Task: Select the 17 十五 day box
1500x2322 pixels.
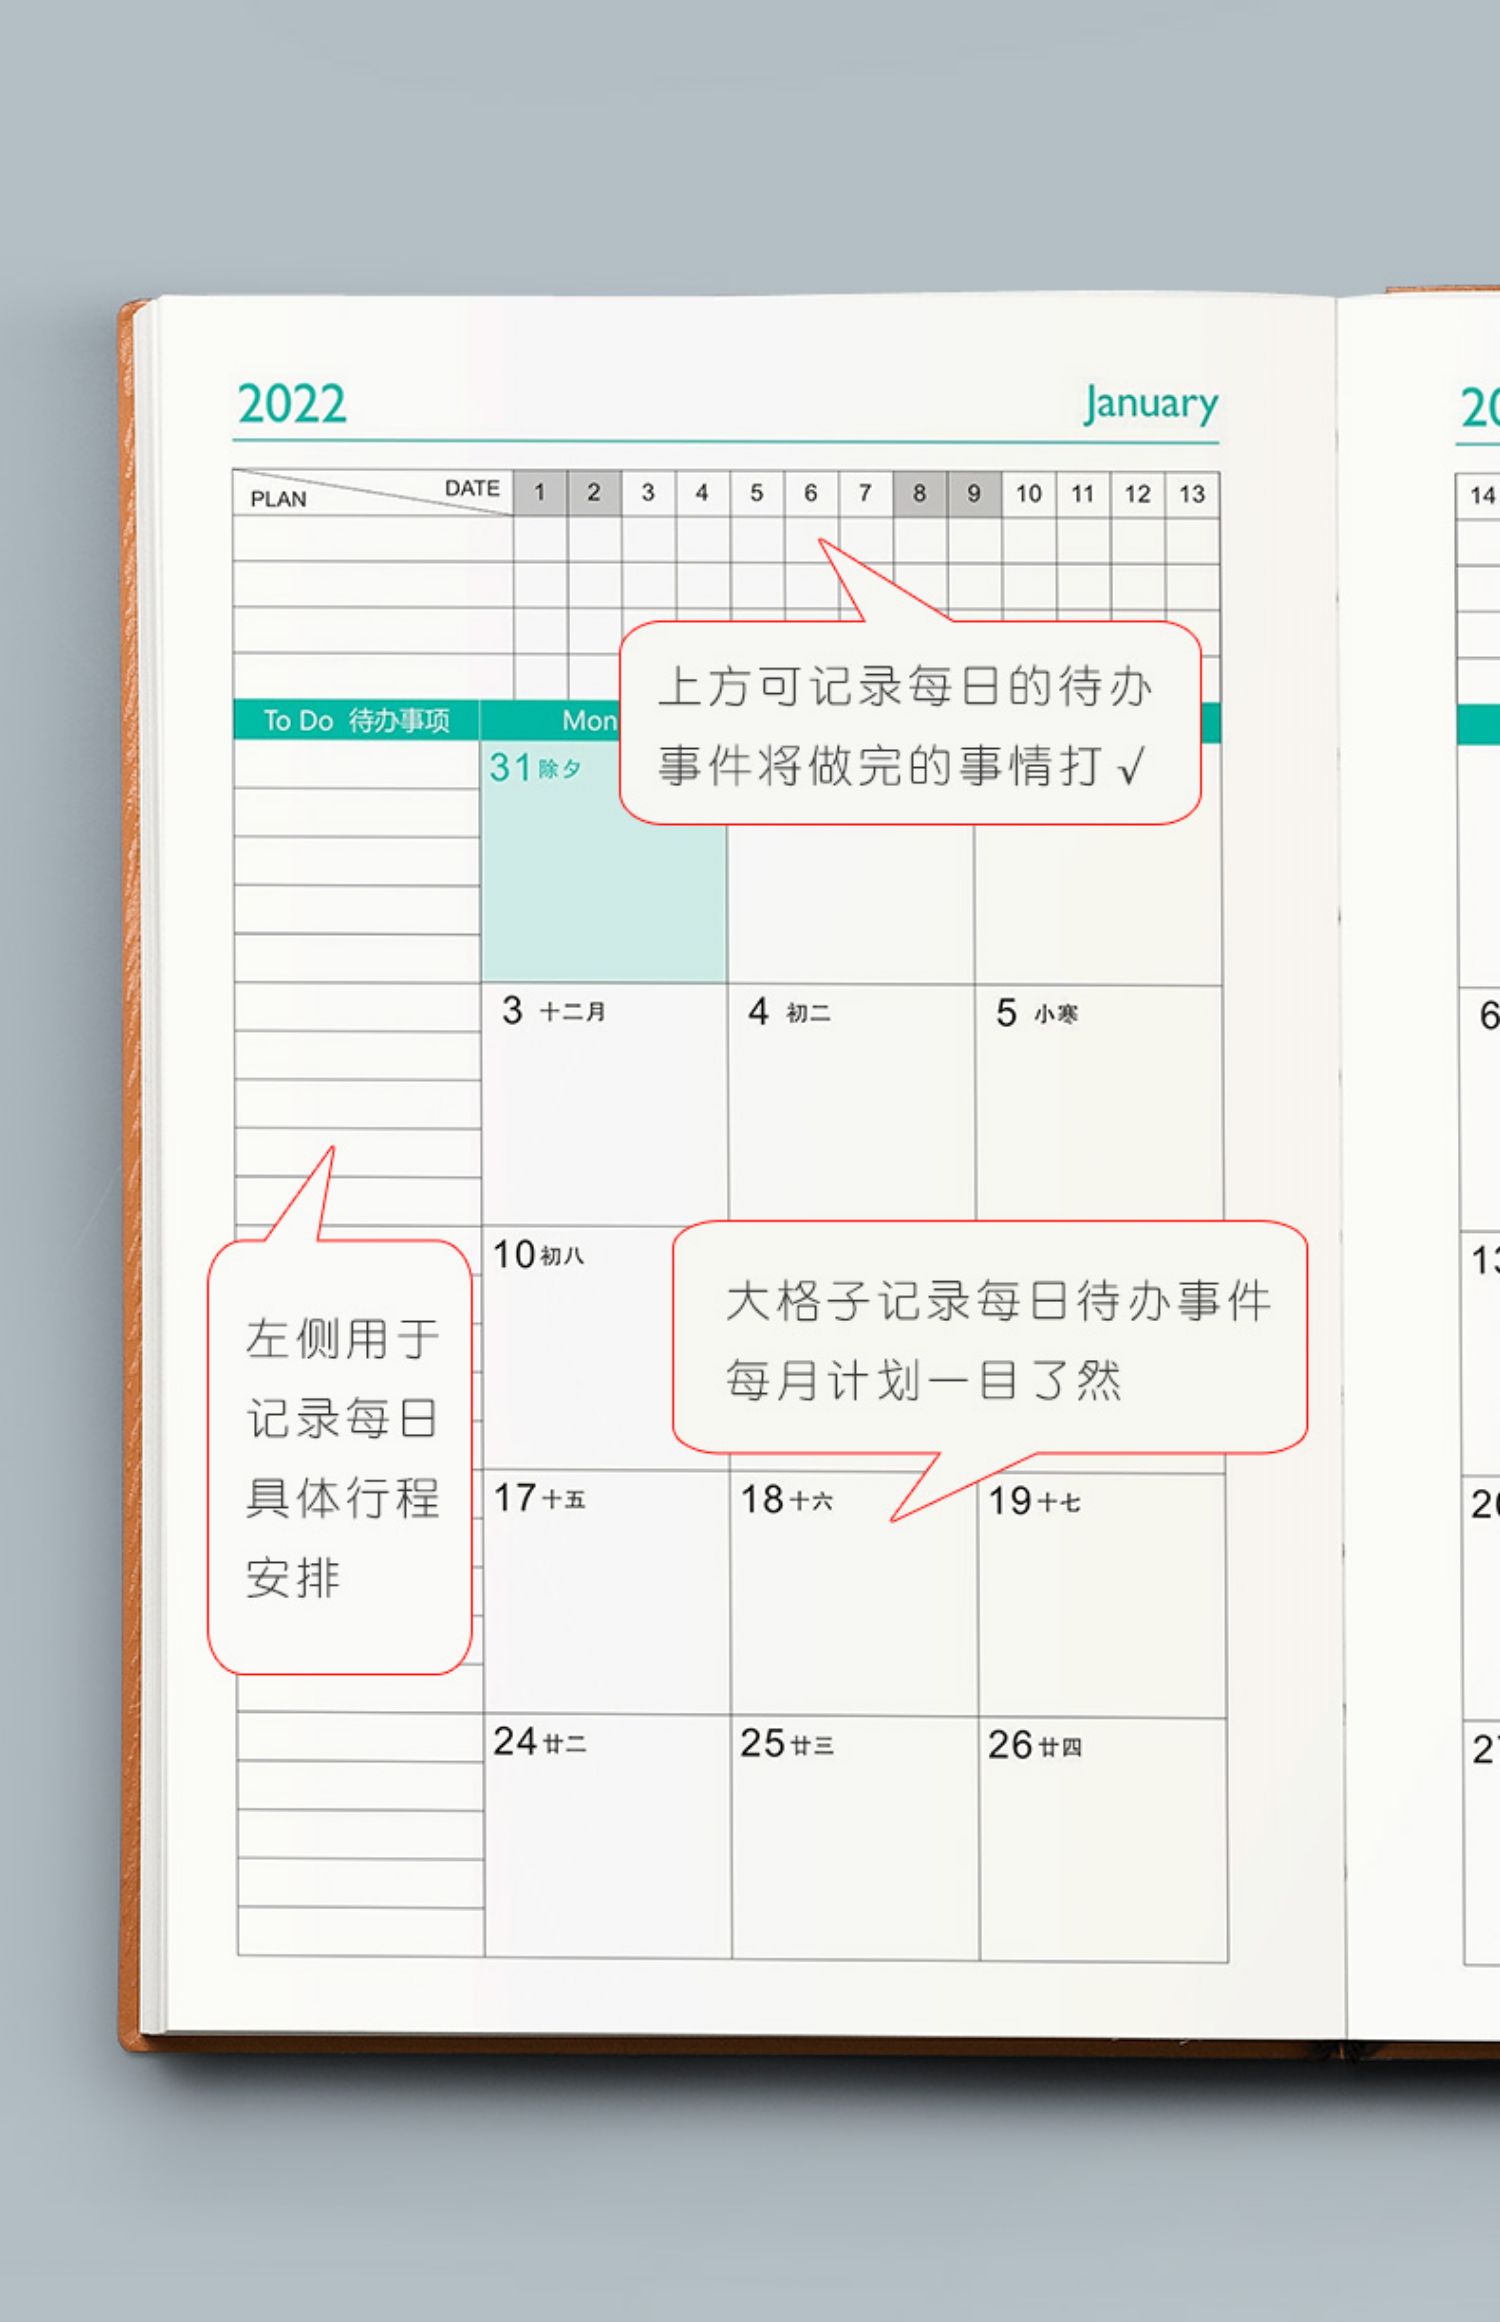Action: 607,1592
